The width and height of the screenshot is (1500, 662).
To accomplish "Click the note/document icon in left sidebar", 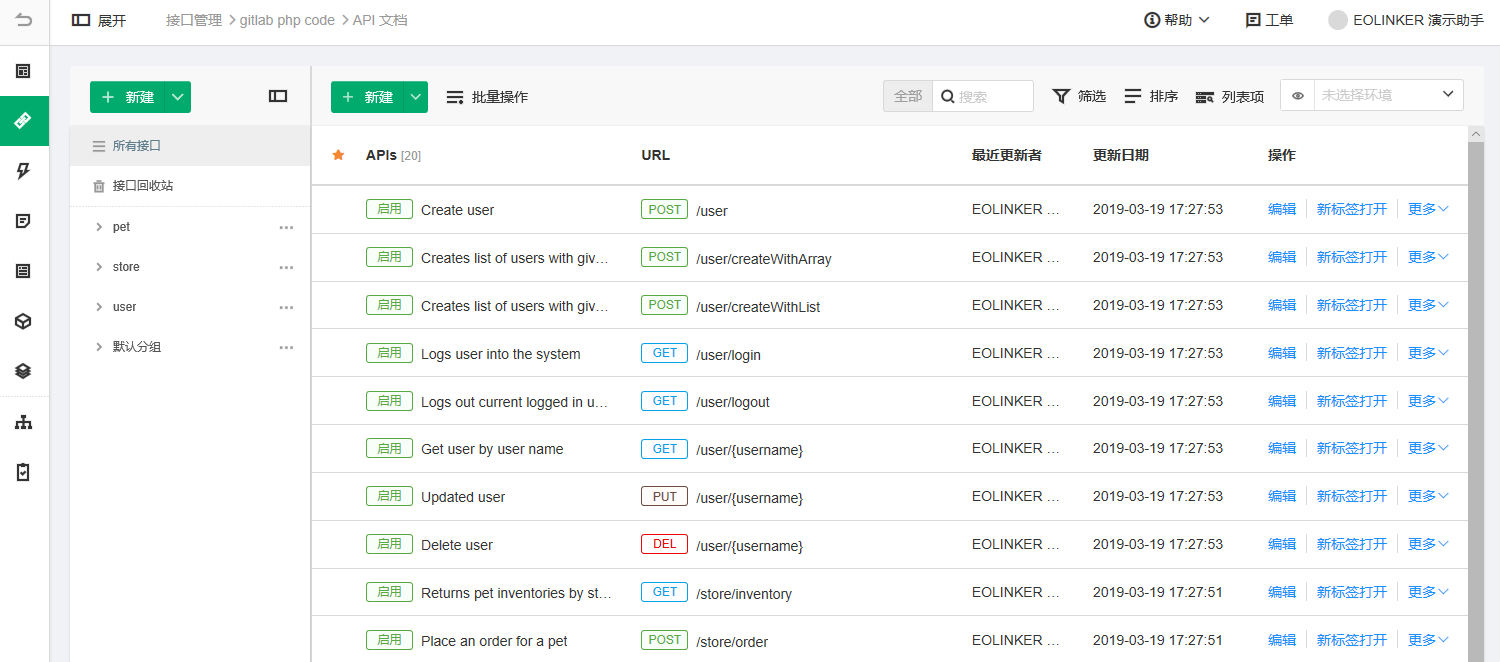I will pyautogui.click(x=24, y=221).
